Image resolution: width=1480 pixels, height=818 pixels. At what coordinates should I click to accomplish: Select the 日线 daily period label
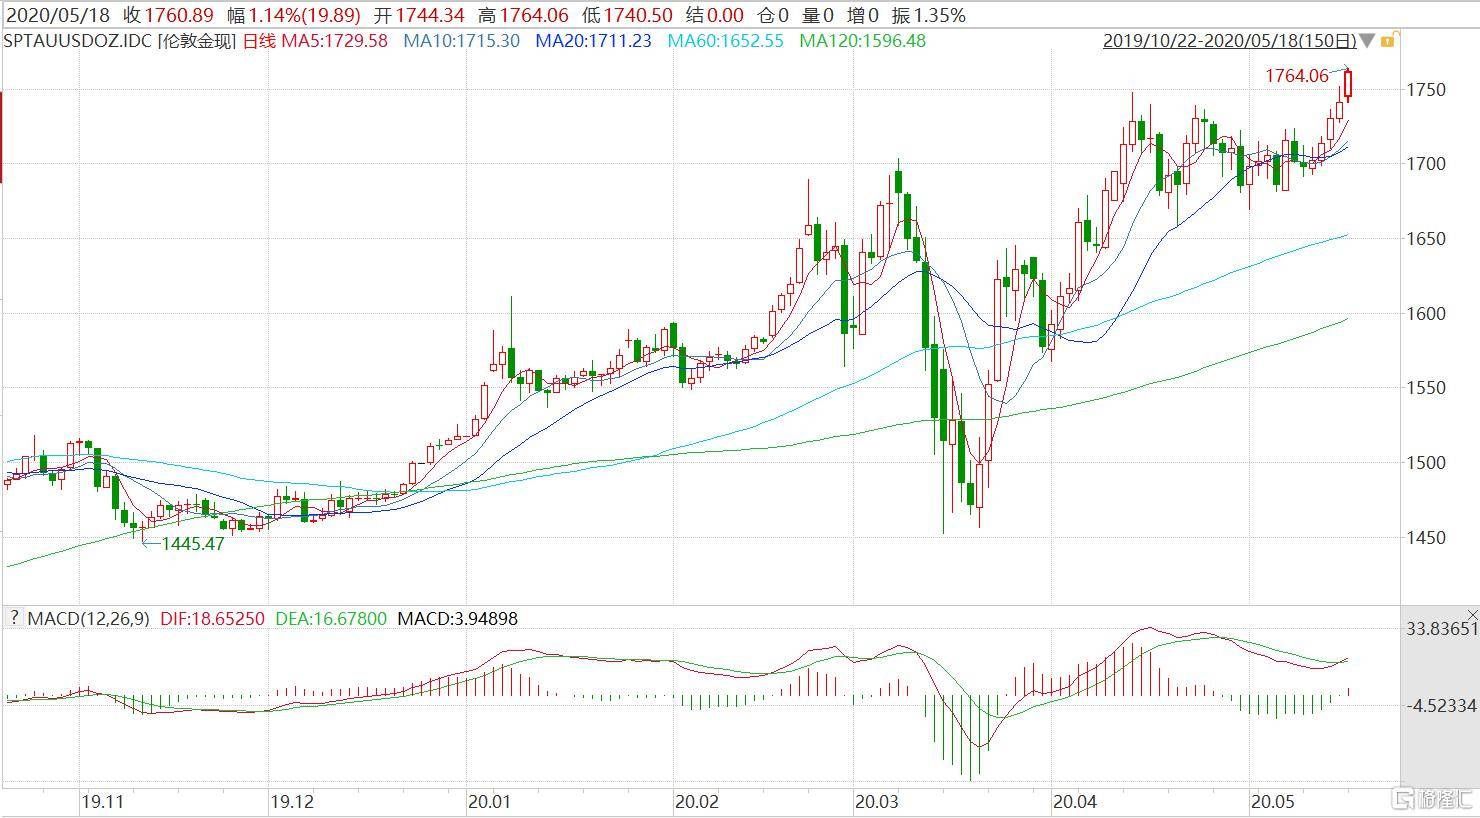(x=259, y=41)
